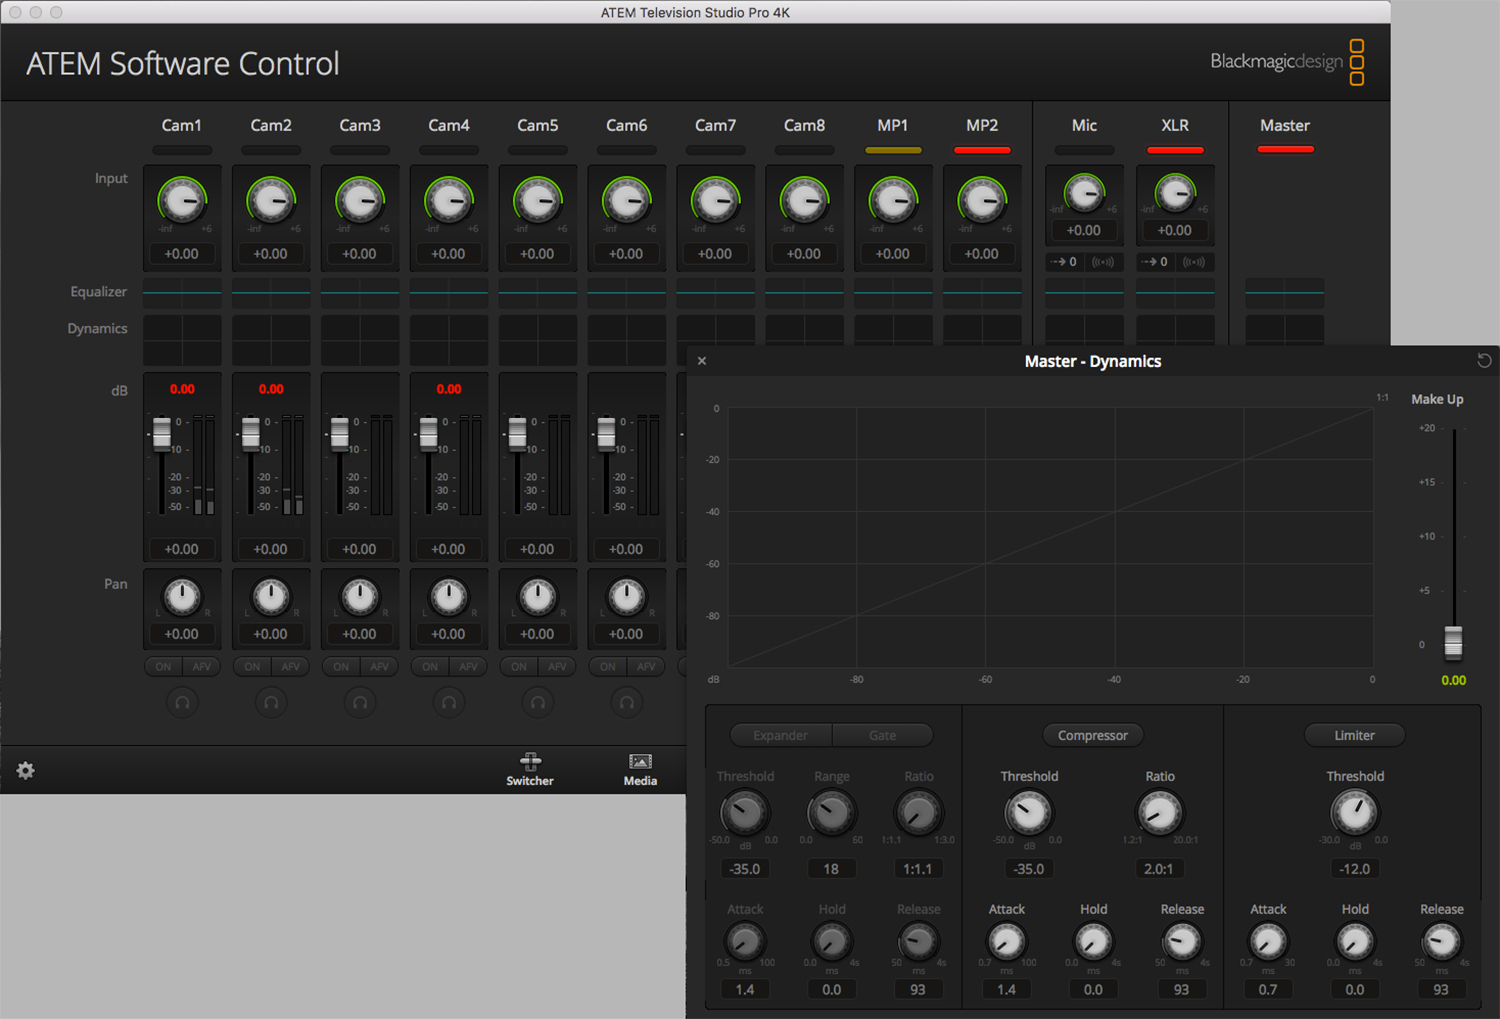Switch to the Media tab
The image size is (1500, 1019).
[640, 769]
